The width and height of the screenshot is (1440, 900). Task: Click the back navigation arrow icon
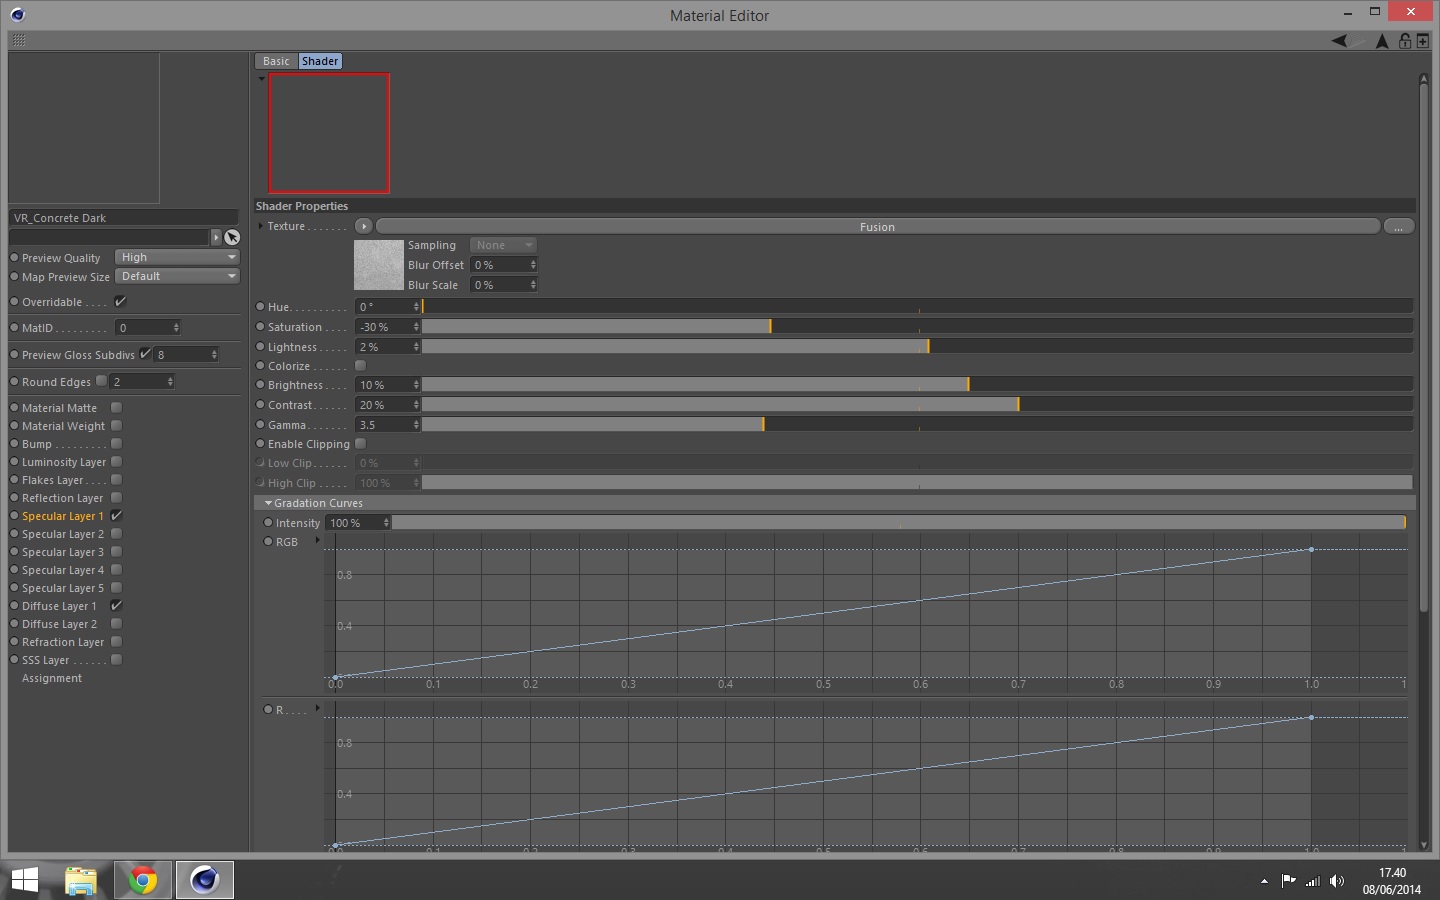pos(1339,41)
